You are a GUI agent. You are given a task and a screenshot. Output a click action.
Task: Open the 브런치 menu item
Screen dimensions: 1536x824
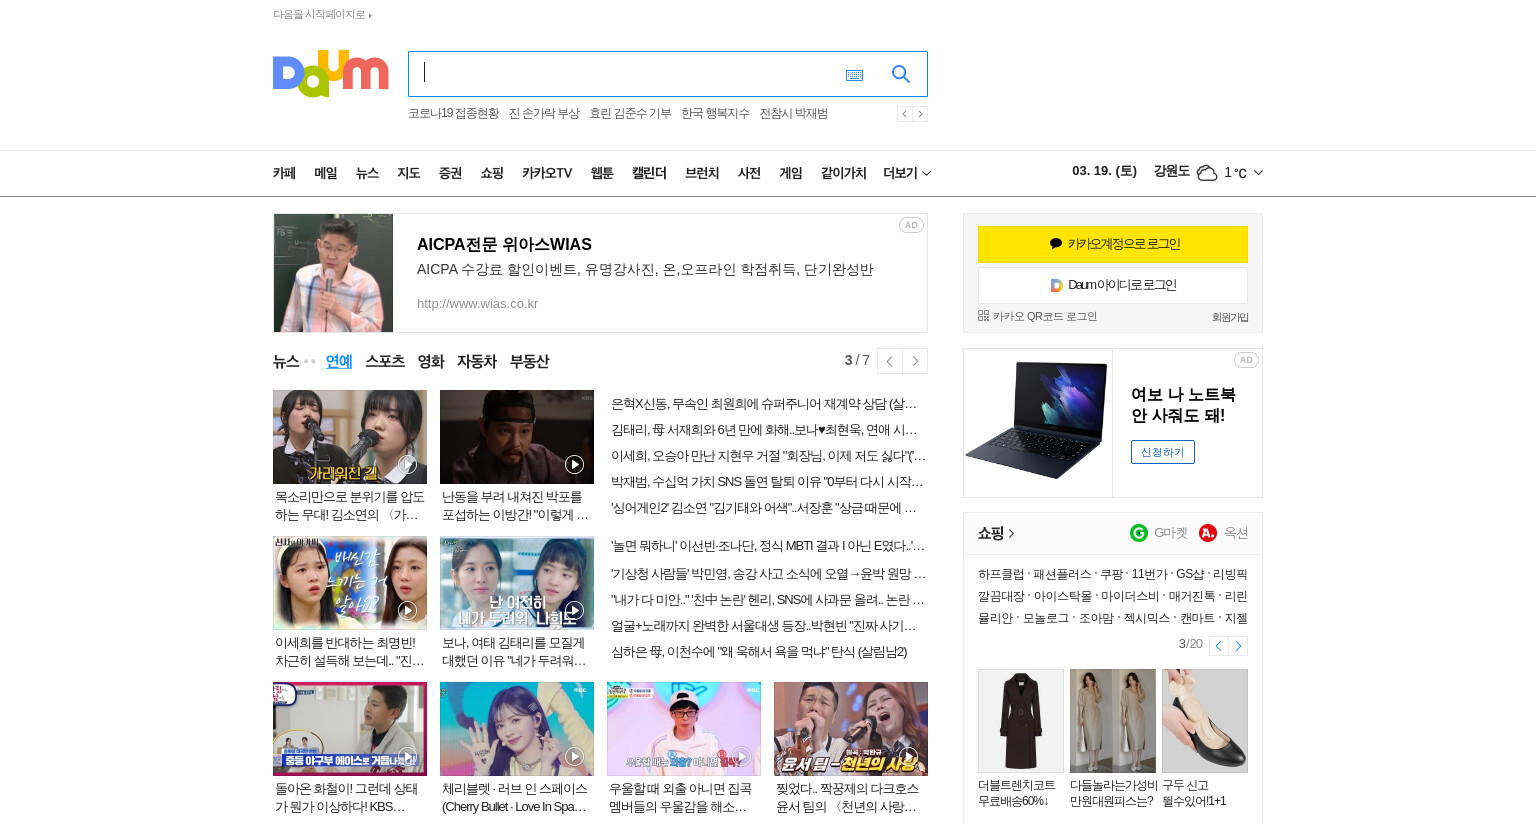pos(702,173)
